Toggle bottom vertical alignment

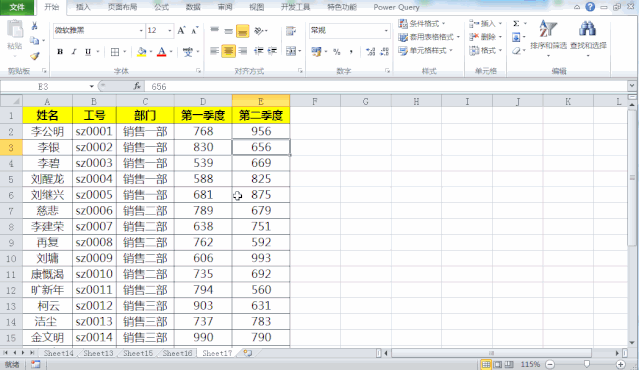pyautogui.click(x=242, y=31)
